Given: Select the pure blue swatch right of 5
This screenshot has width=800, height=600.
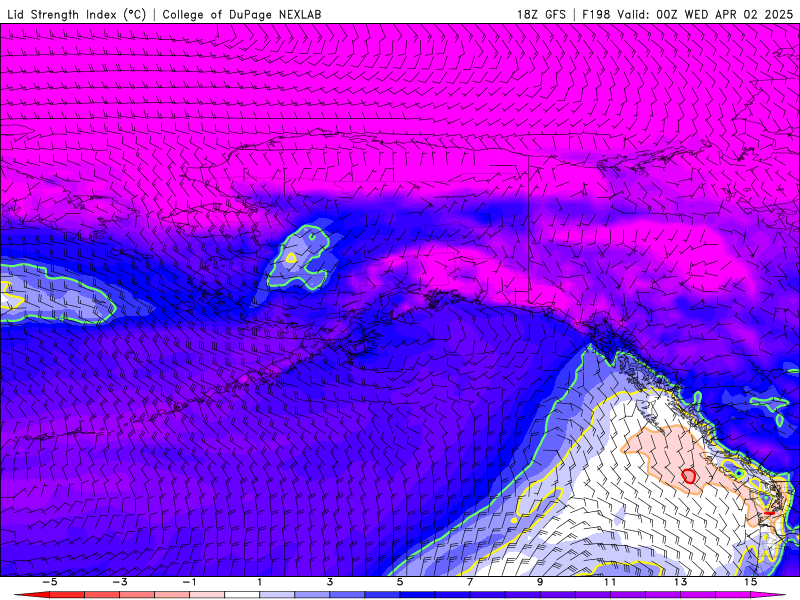Looking at the screenshot, I should point(417,595).
